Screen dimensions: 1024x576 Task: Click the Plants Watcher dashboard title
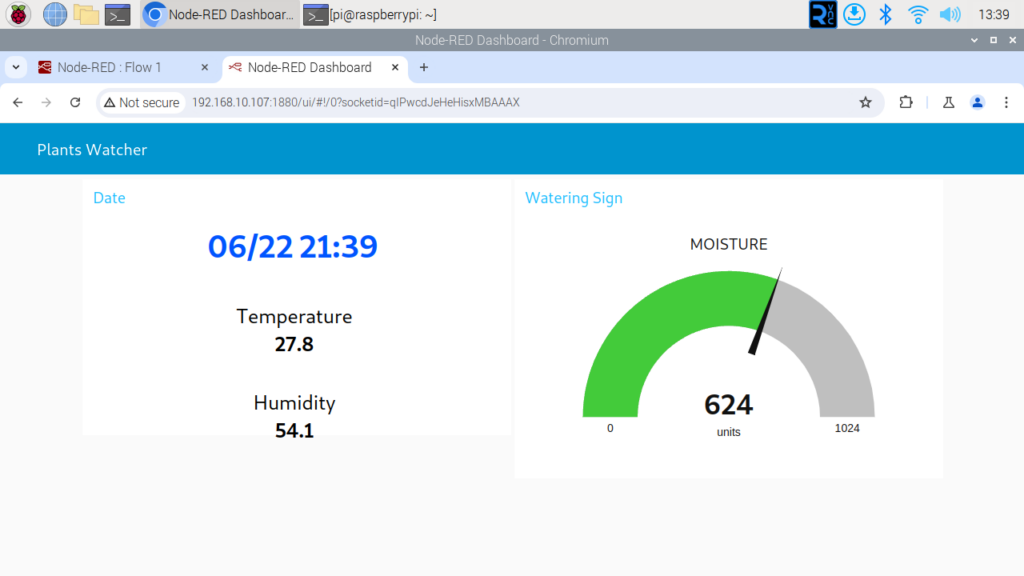(92, 150)
